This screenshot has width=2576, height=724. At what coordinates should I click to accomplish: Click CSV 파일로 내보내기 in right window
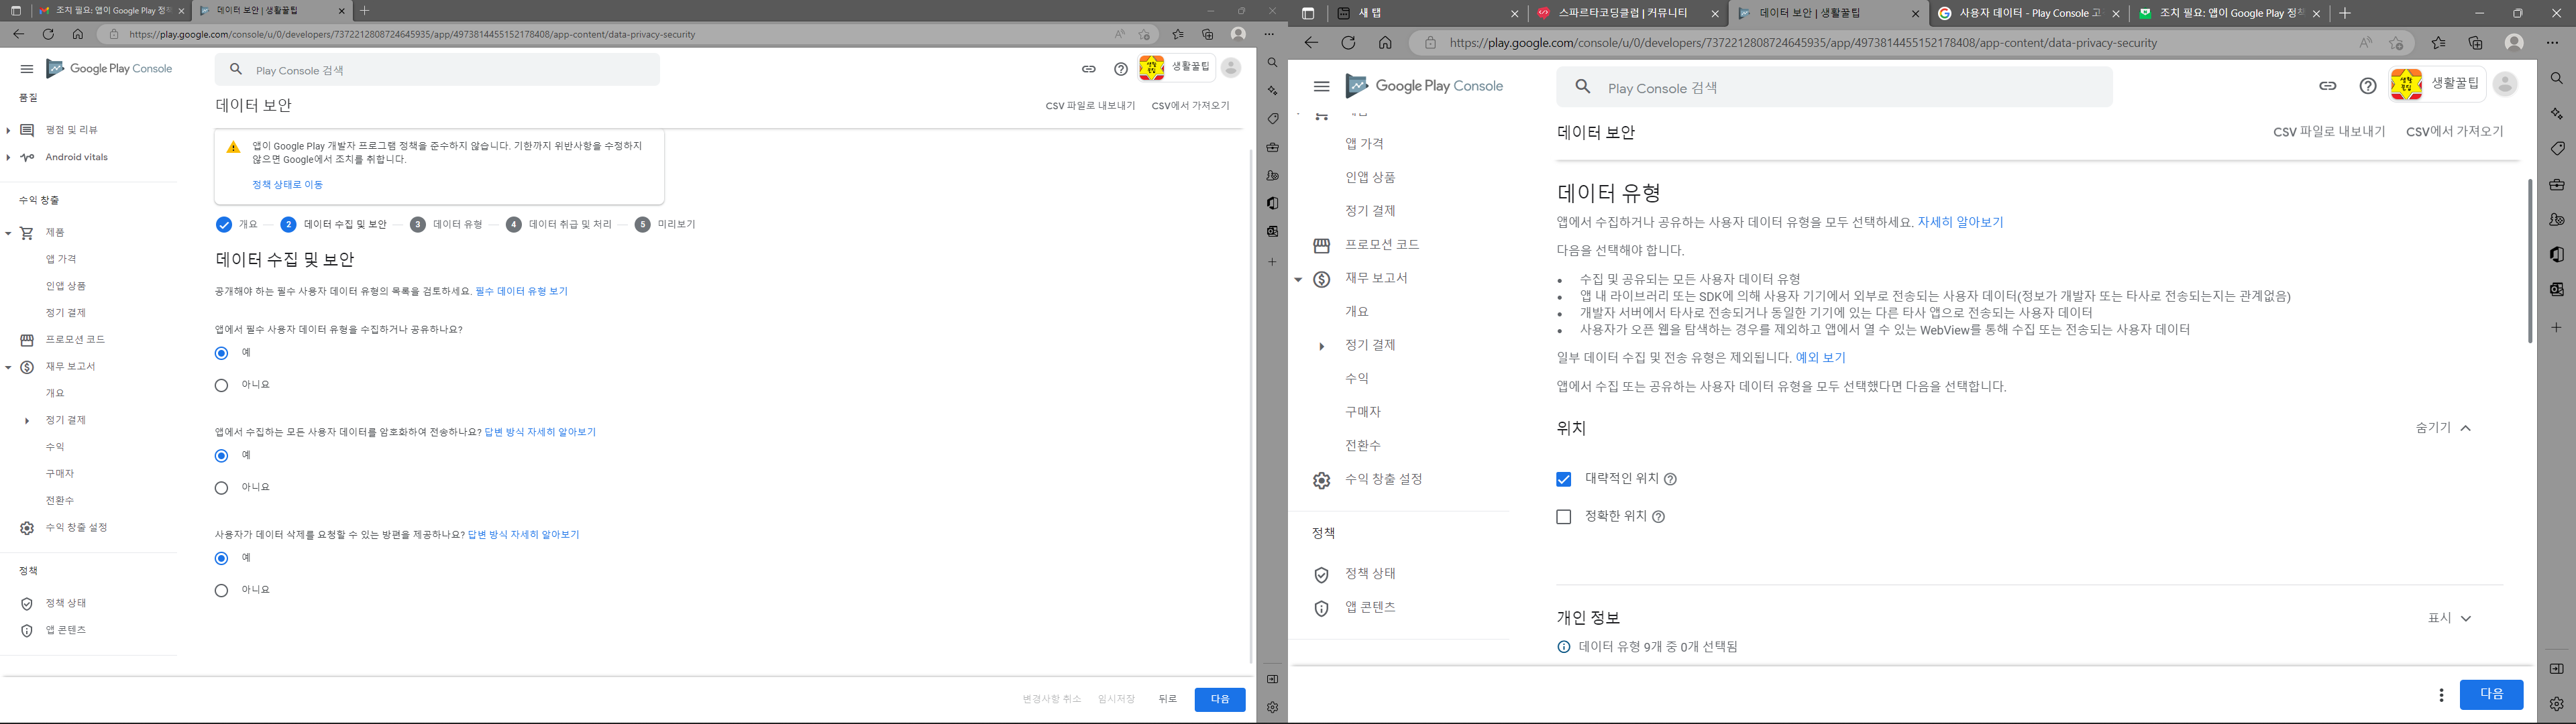tap(2329, 131)
